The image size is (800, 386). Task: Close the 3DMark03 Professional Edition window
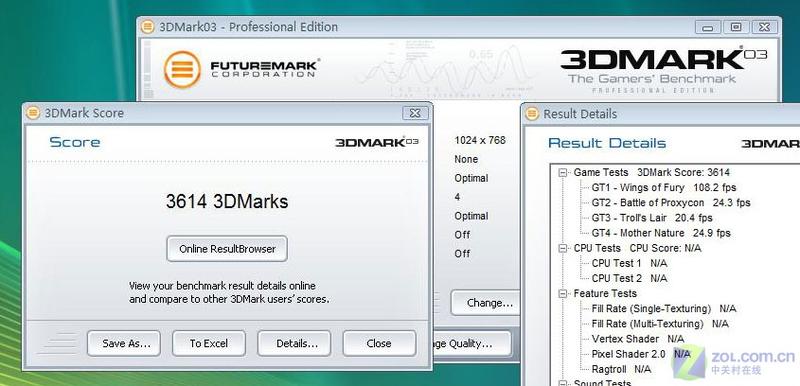click(764, 27)
